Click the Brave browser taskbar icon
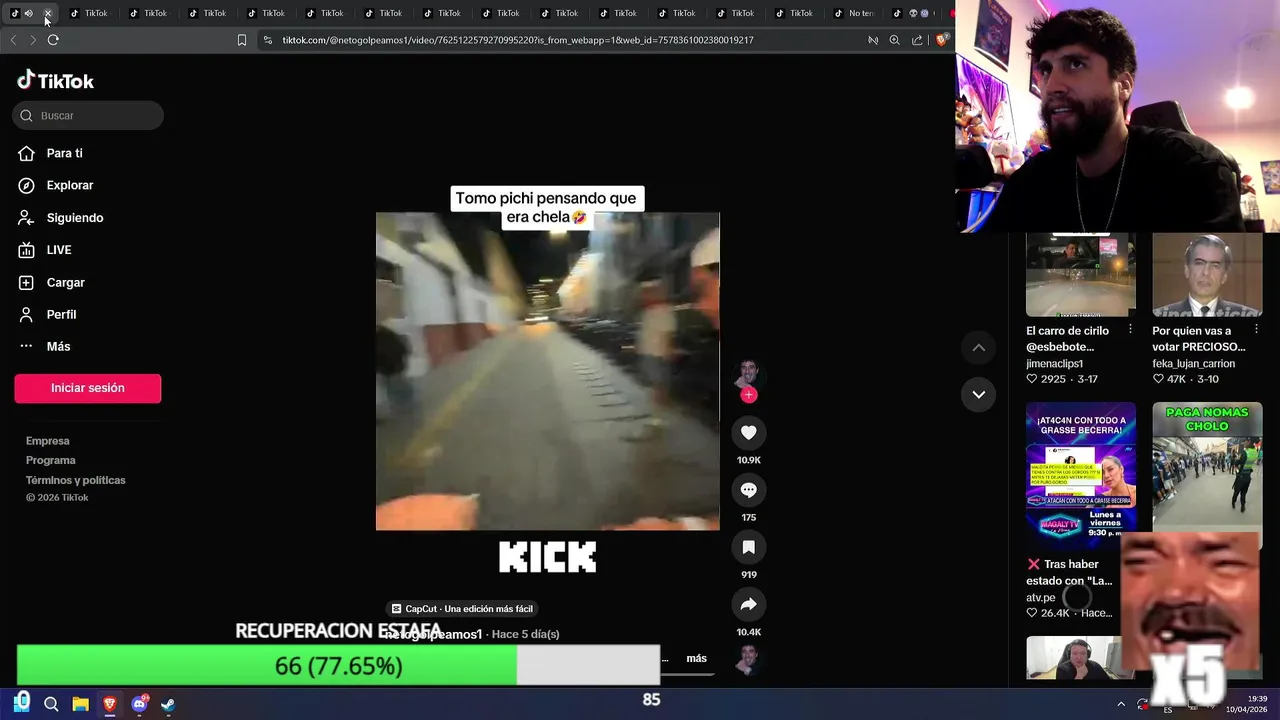This screenshot has width=1280, height=720. pyautogui.click(x=109, y=704)
